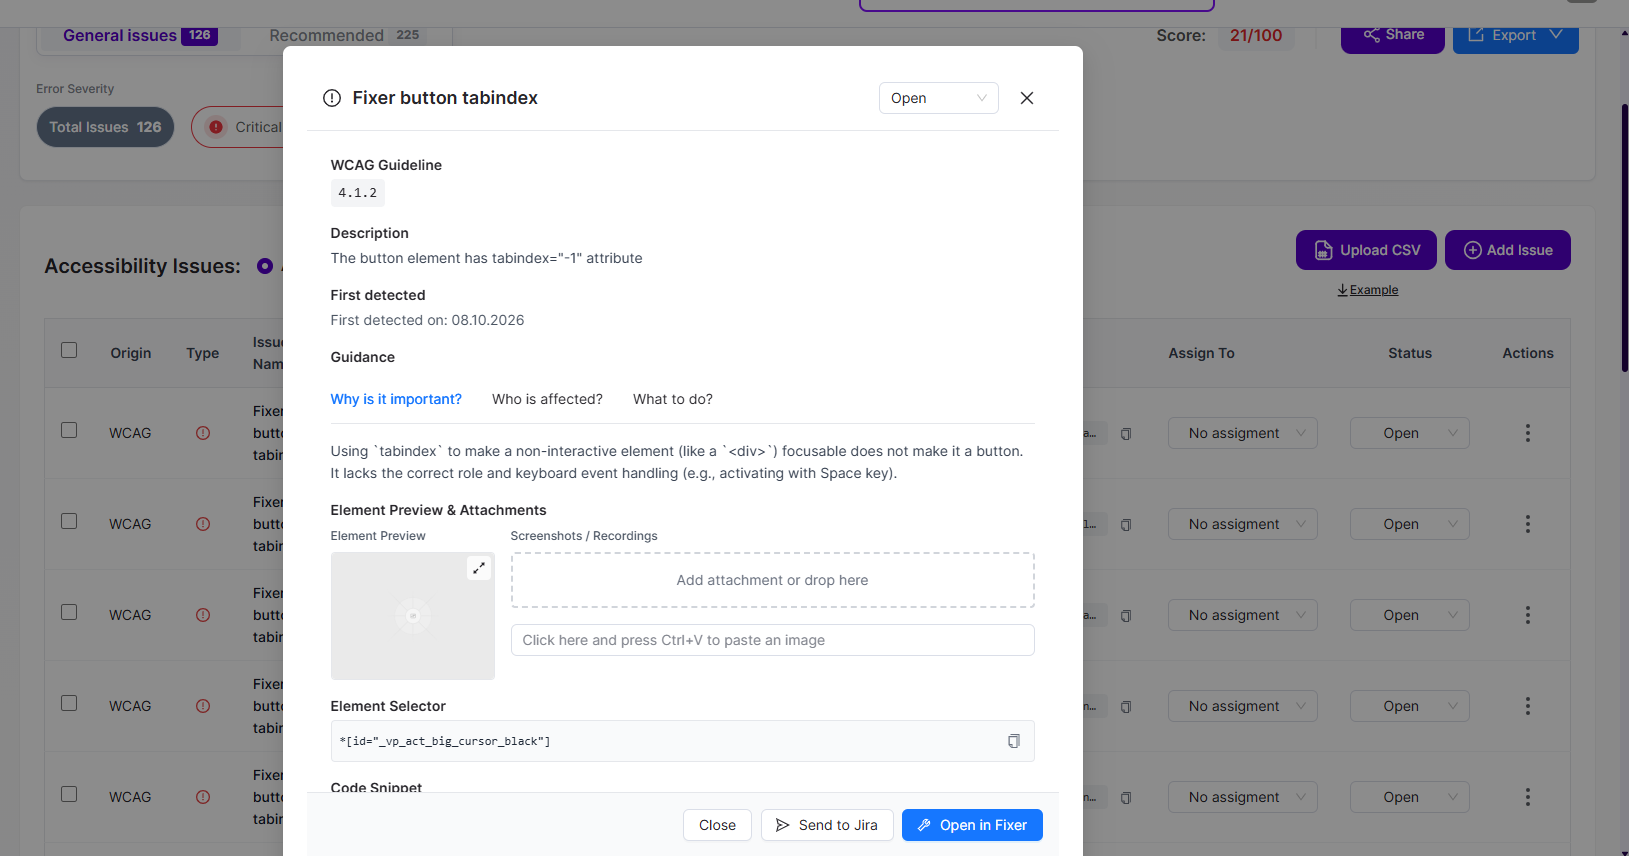The width and height of the screenshot is (1629, 856).
Task: Open first row's No assigment dropdown
Action: pos(1242,433)
